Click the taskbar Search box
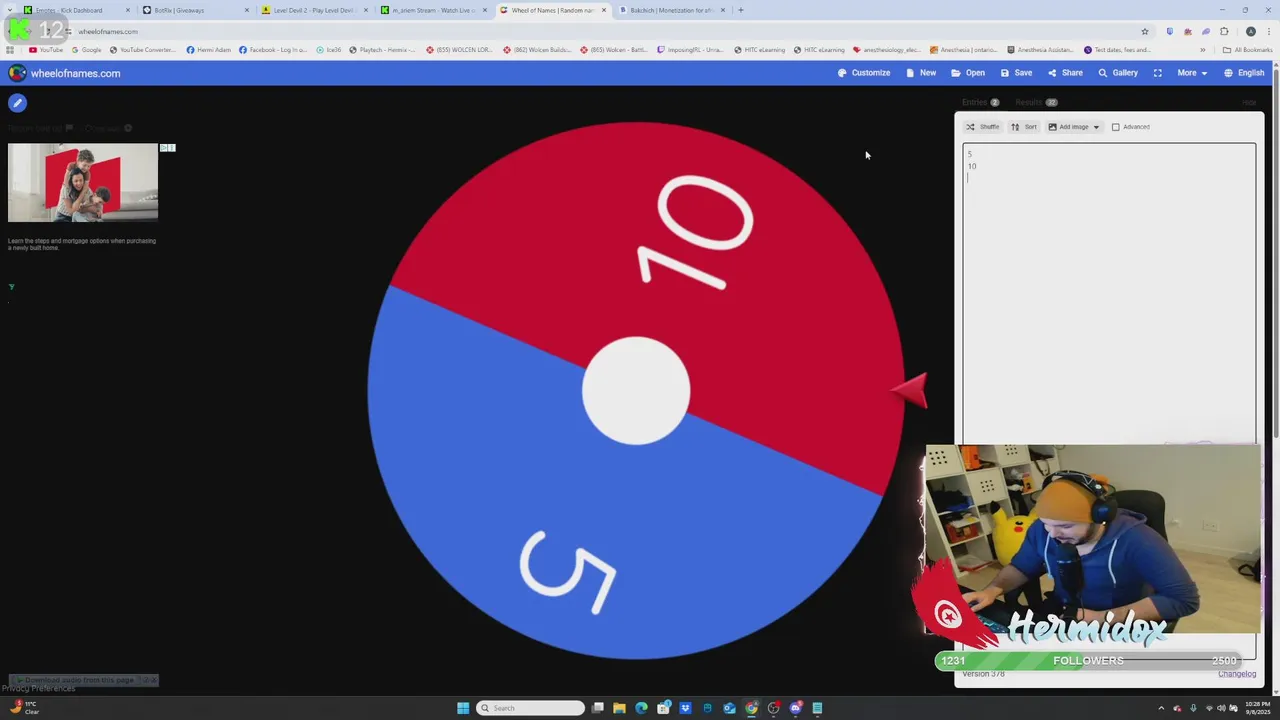The image size is (1280, 720). coord(530,708)
